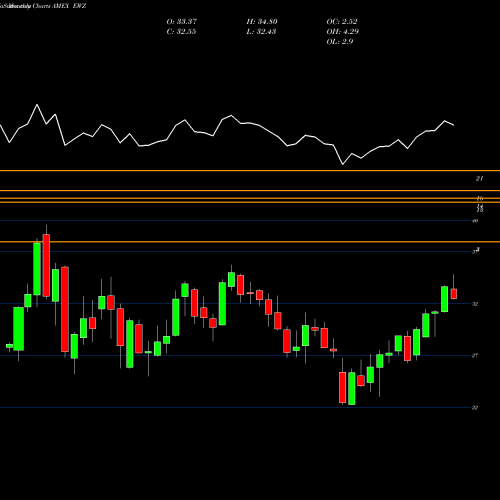500x500 pixels.
Task: Select the close value 'C: 32.55'
Action: [181, 32]
